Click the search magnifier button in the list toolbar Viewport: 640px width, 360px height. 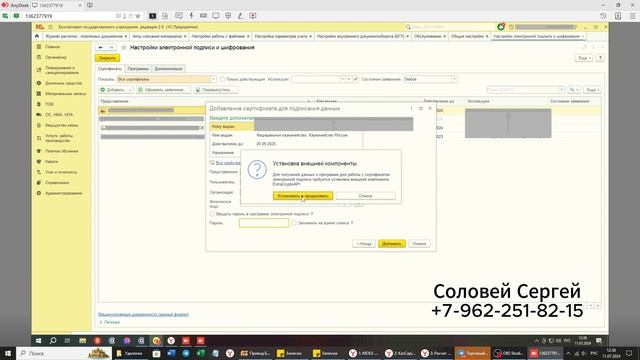click(x=574, y=90)
